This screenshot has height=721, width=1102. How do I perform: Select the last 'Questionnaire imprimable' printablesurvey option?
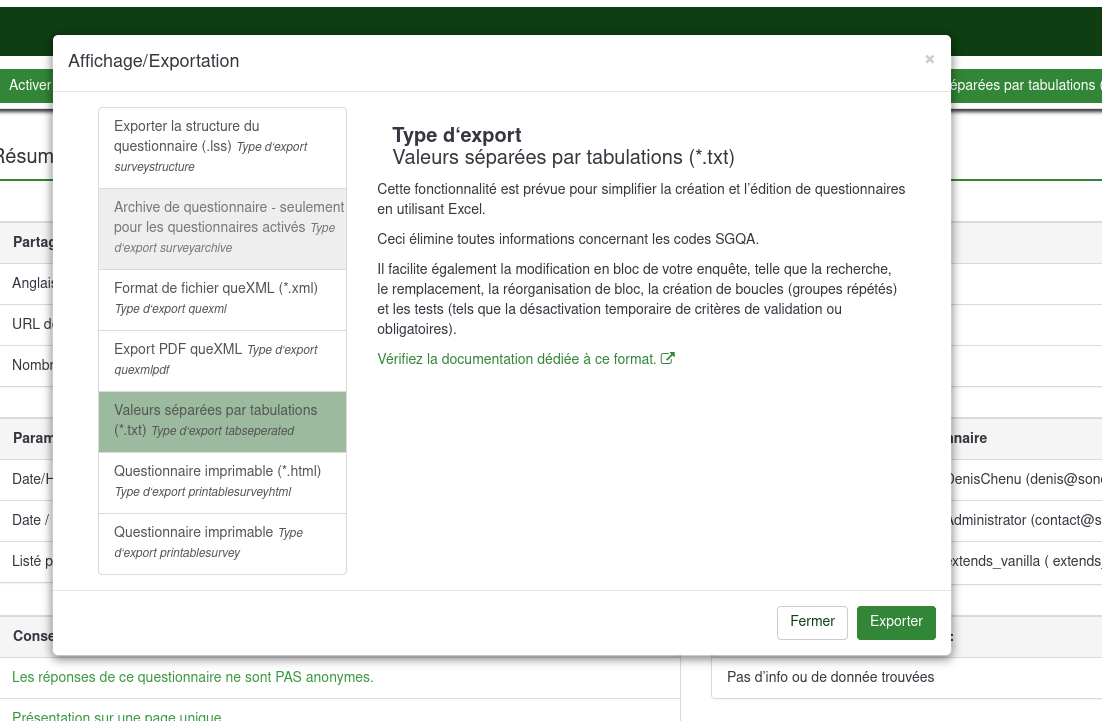[x=222, y=543]
